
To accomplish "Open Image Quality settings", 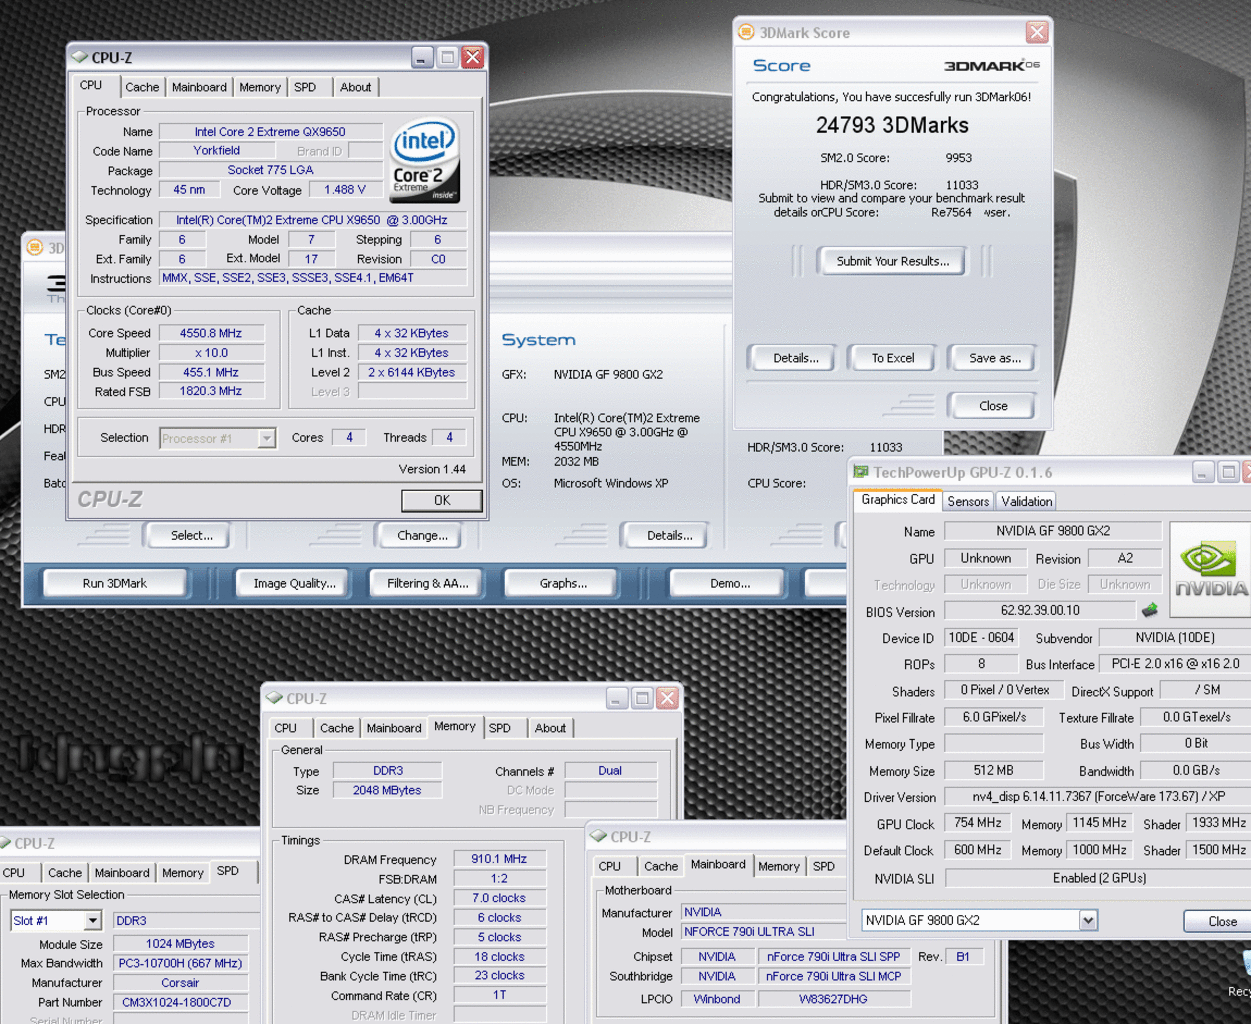I will pos(294,583).
